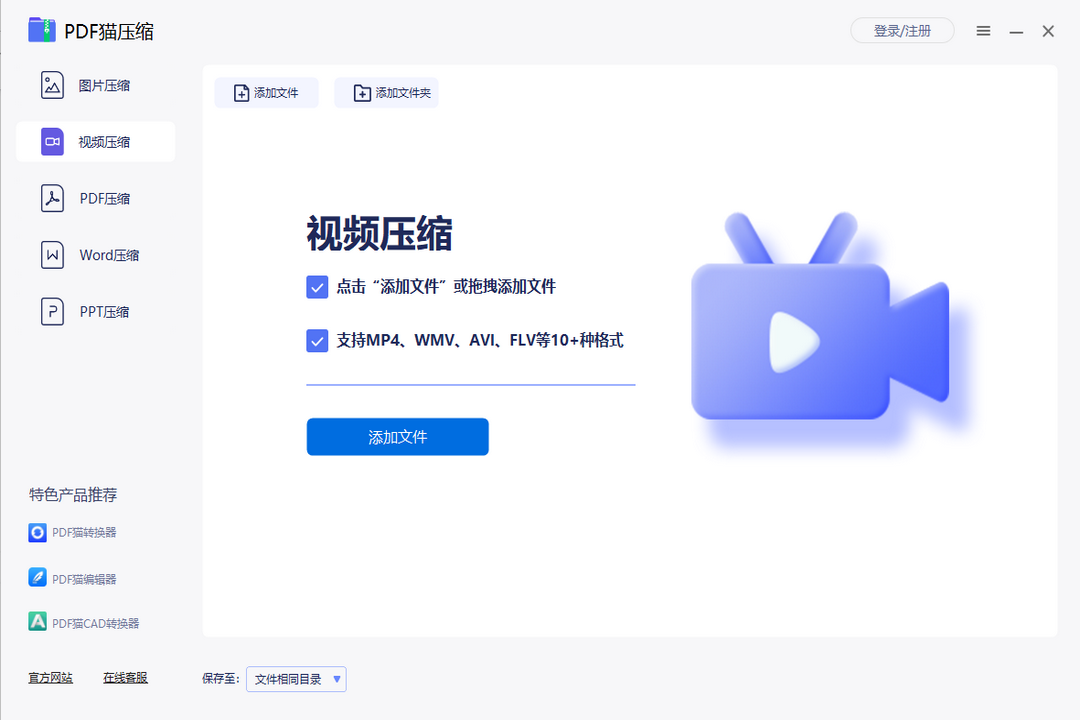Viewport: 1080px width, 720px height.
Task: Toggle the 点击添加文件或拖拽添加文件 checkbox
Action: tap(317, 287)
